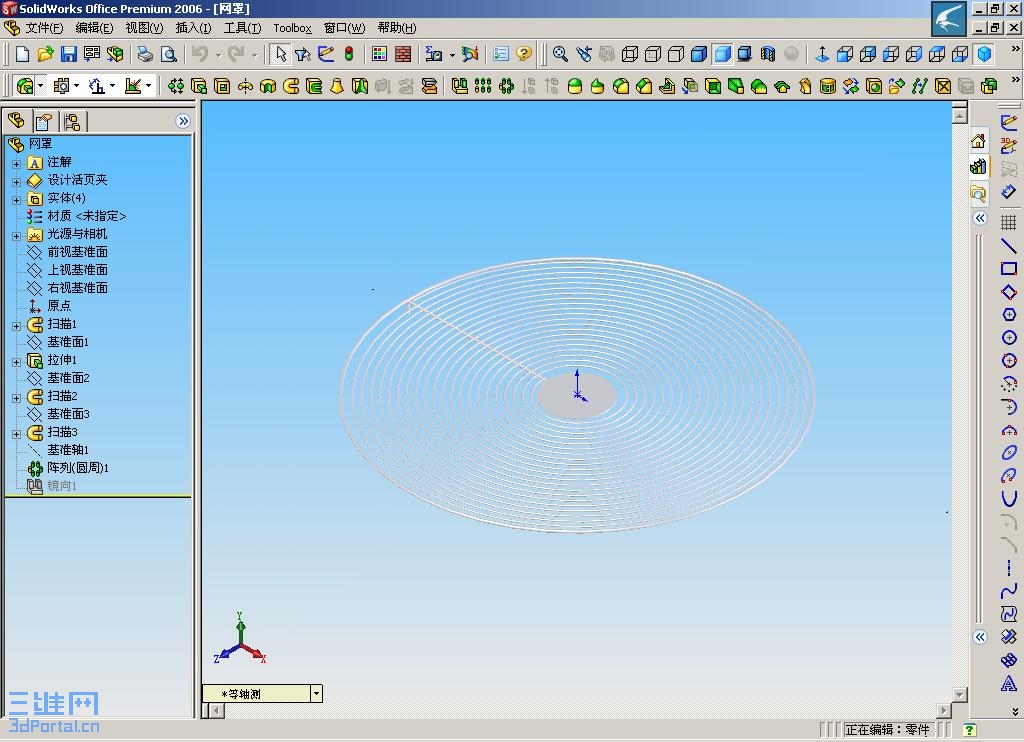This screenshot has width=1024, height=742.
Task: Select 材质 <未指定> item
Action: [x=86, y=216]
